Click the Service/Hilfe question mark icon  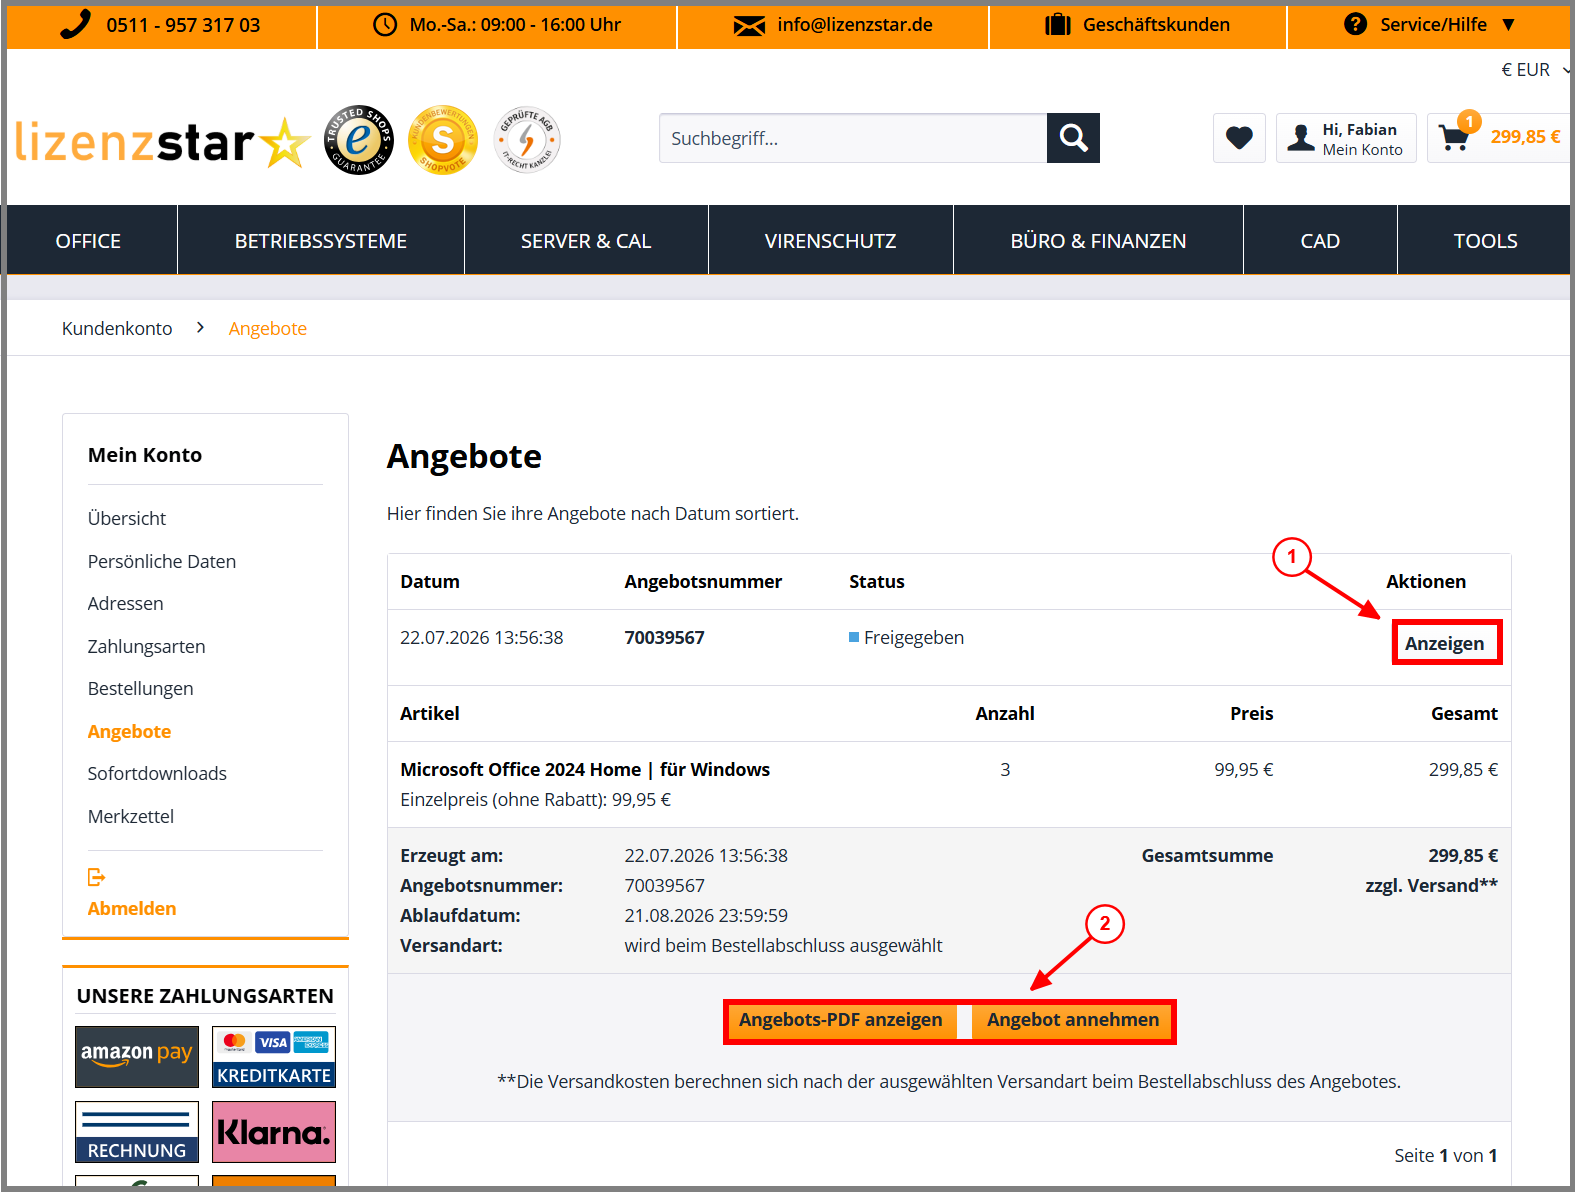(1355, 24)
